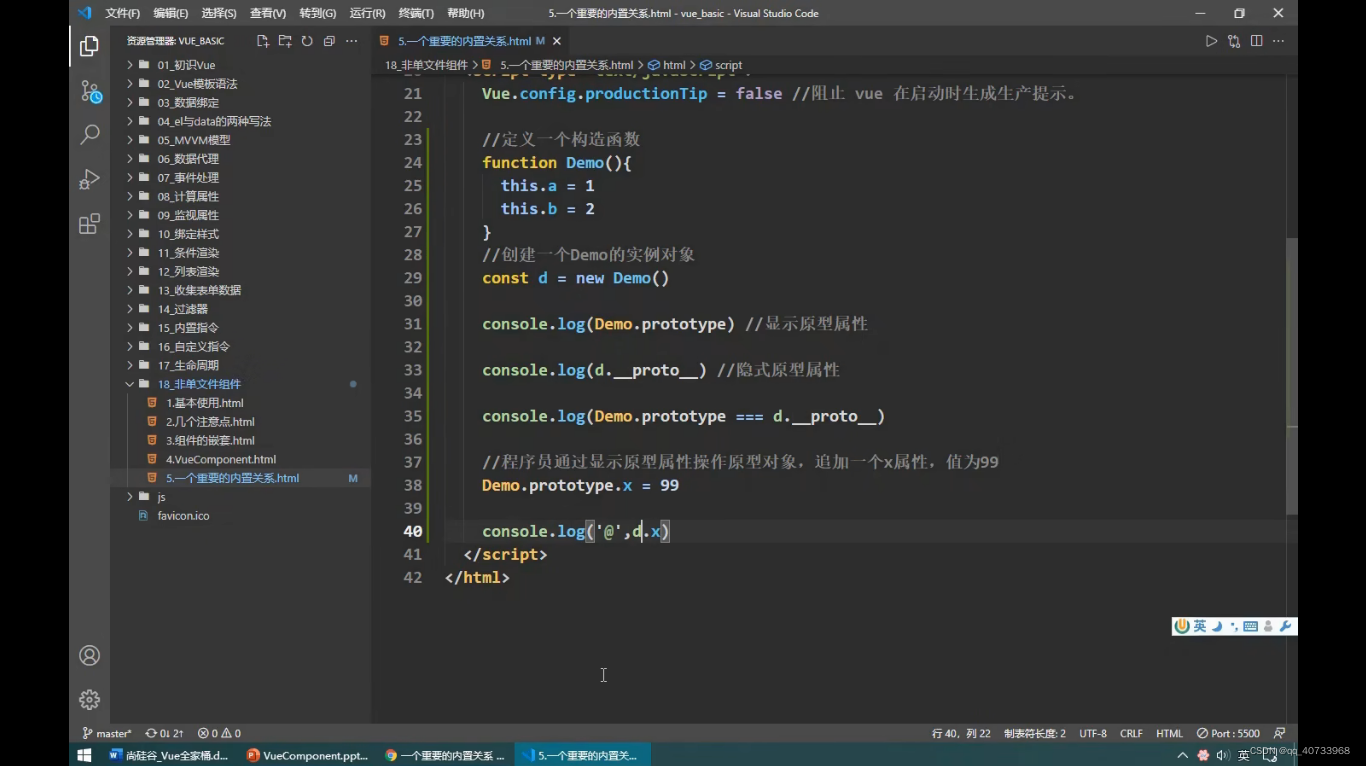Click the Live Server Port: 5500 item
The height and width of the screenshot is (766, 1366).
coord(1229,733)
